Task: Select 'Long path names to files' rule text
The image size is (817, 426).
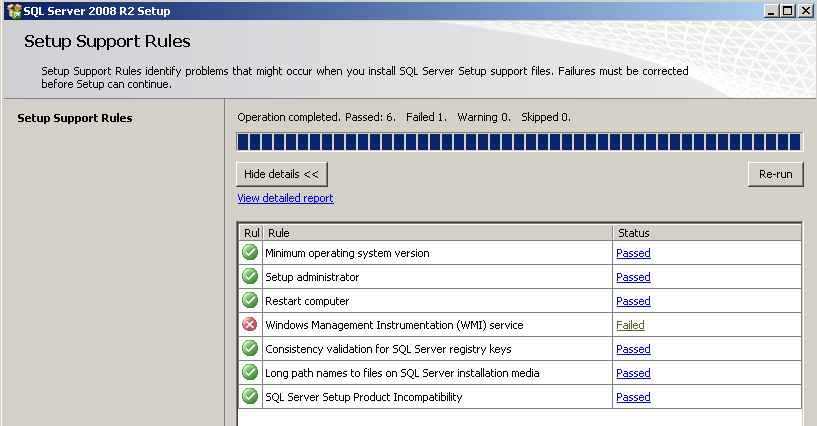Action: pyautogui.click(x=402, y=373)
